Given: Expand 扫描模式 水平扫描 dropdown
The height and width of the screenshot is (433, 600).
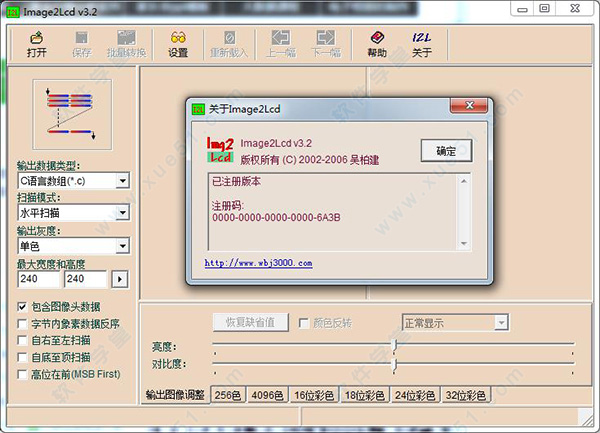Looking at the screenshot, I should (x=122, y=213).
